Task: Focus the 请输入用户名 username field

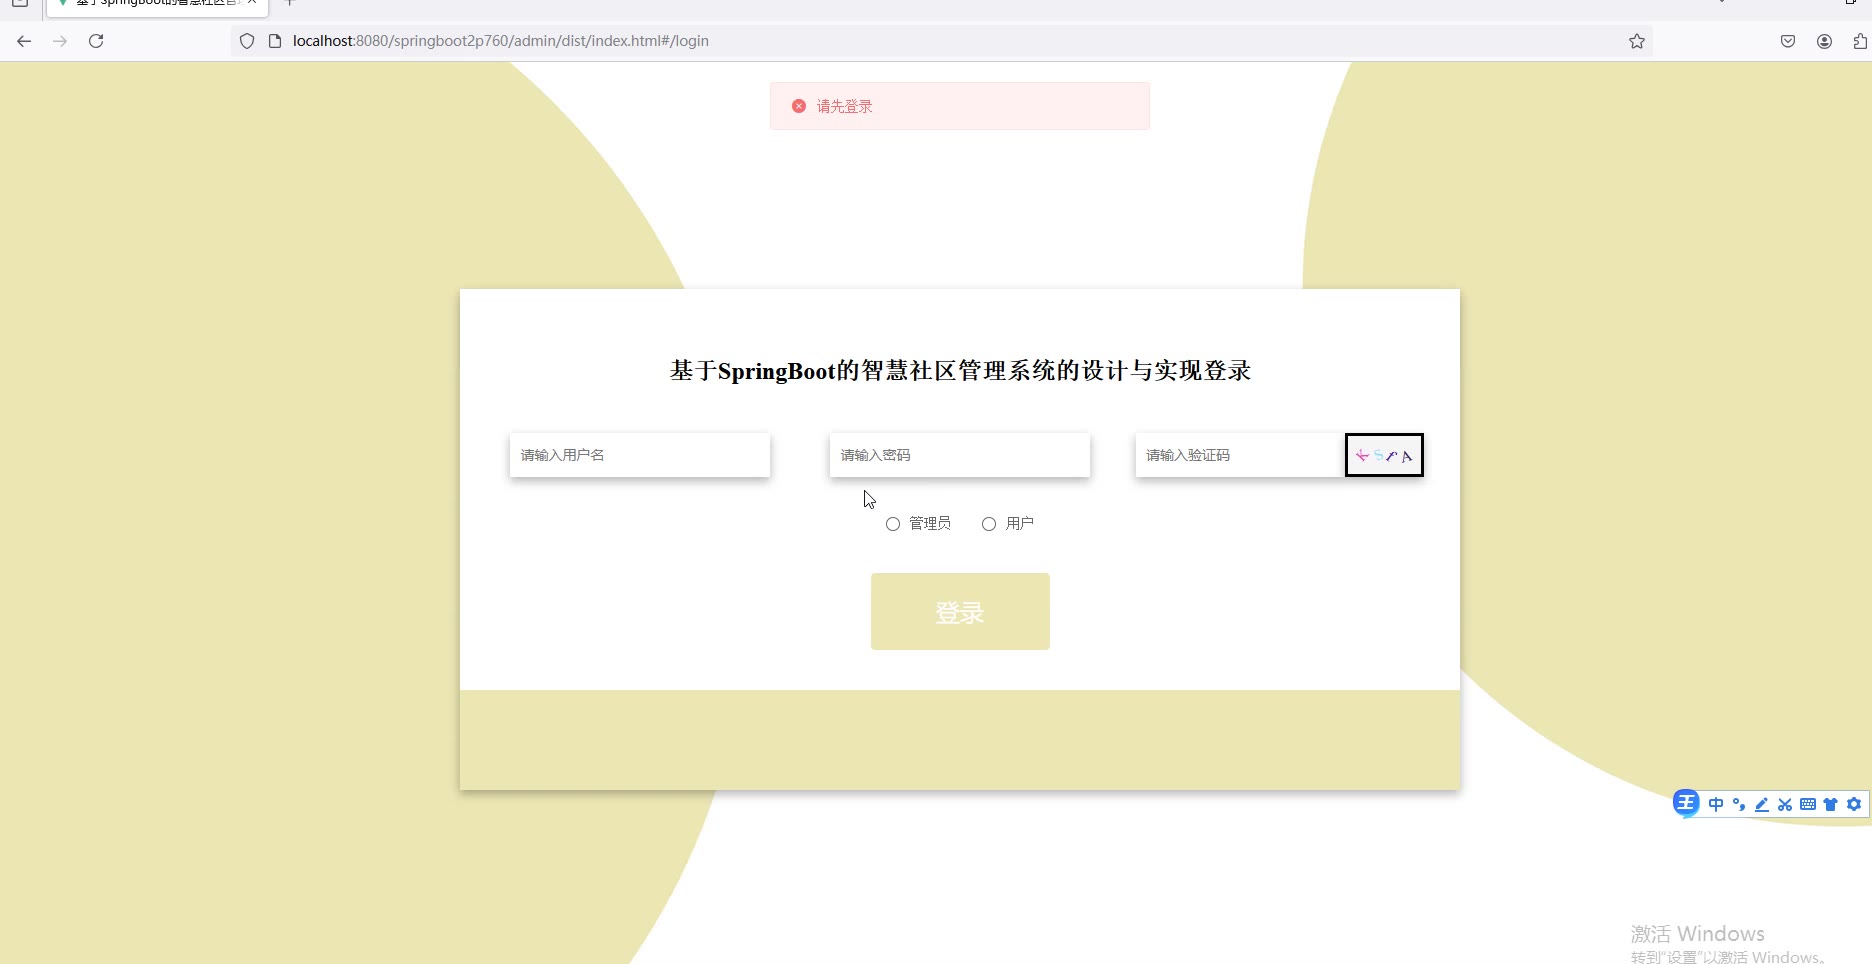Action: click(640, 455)
